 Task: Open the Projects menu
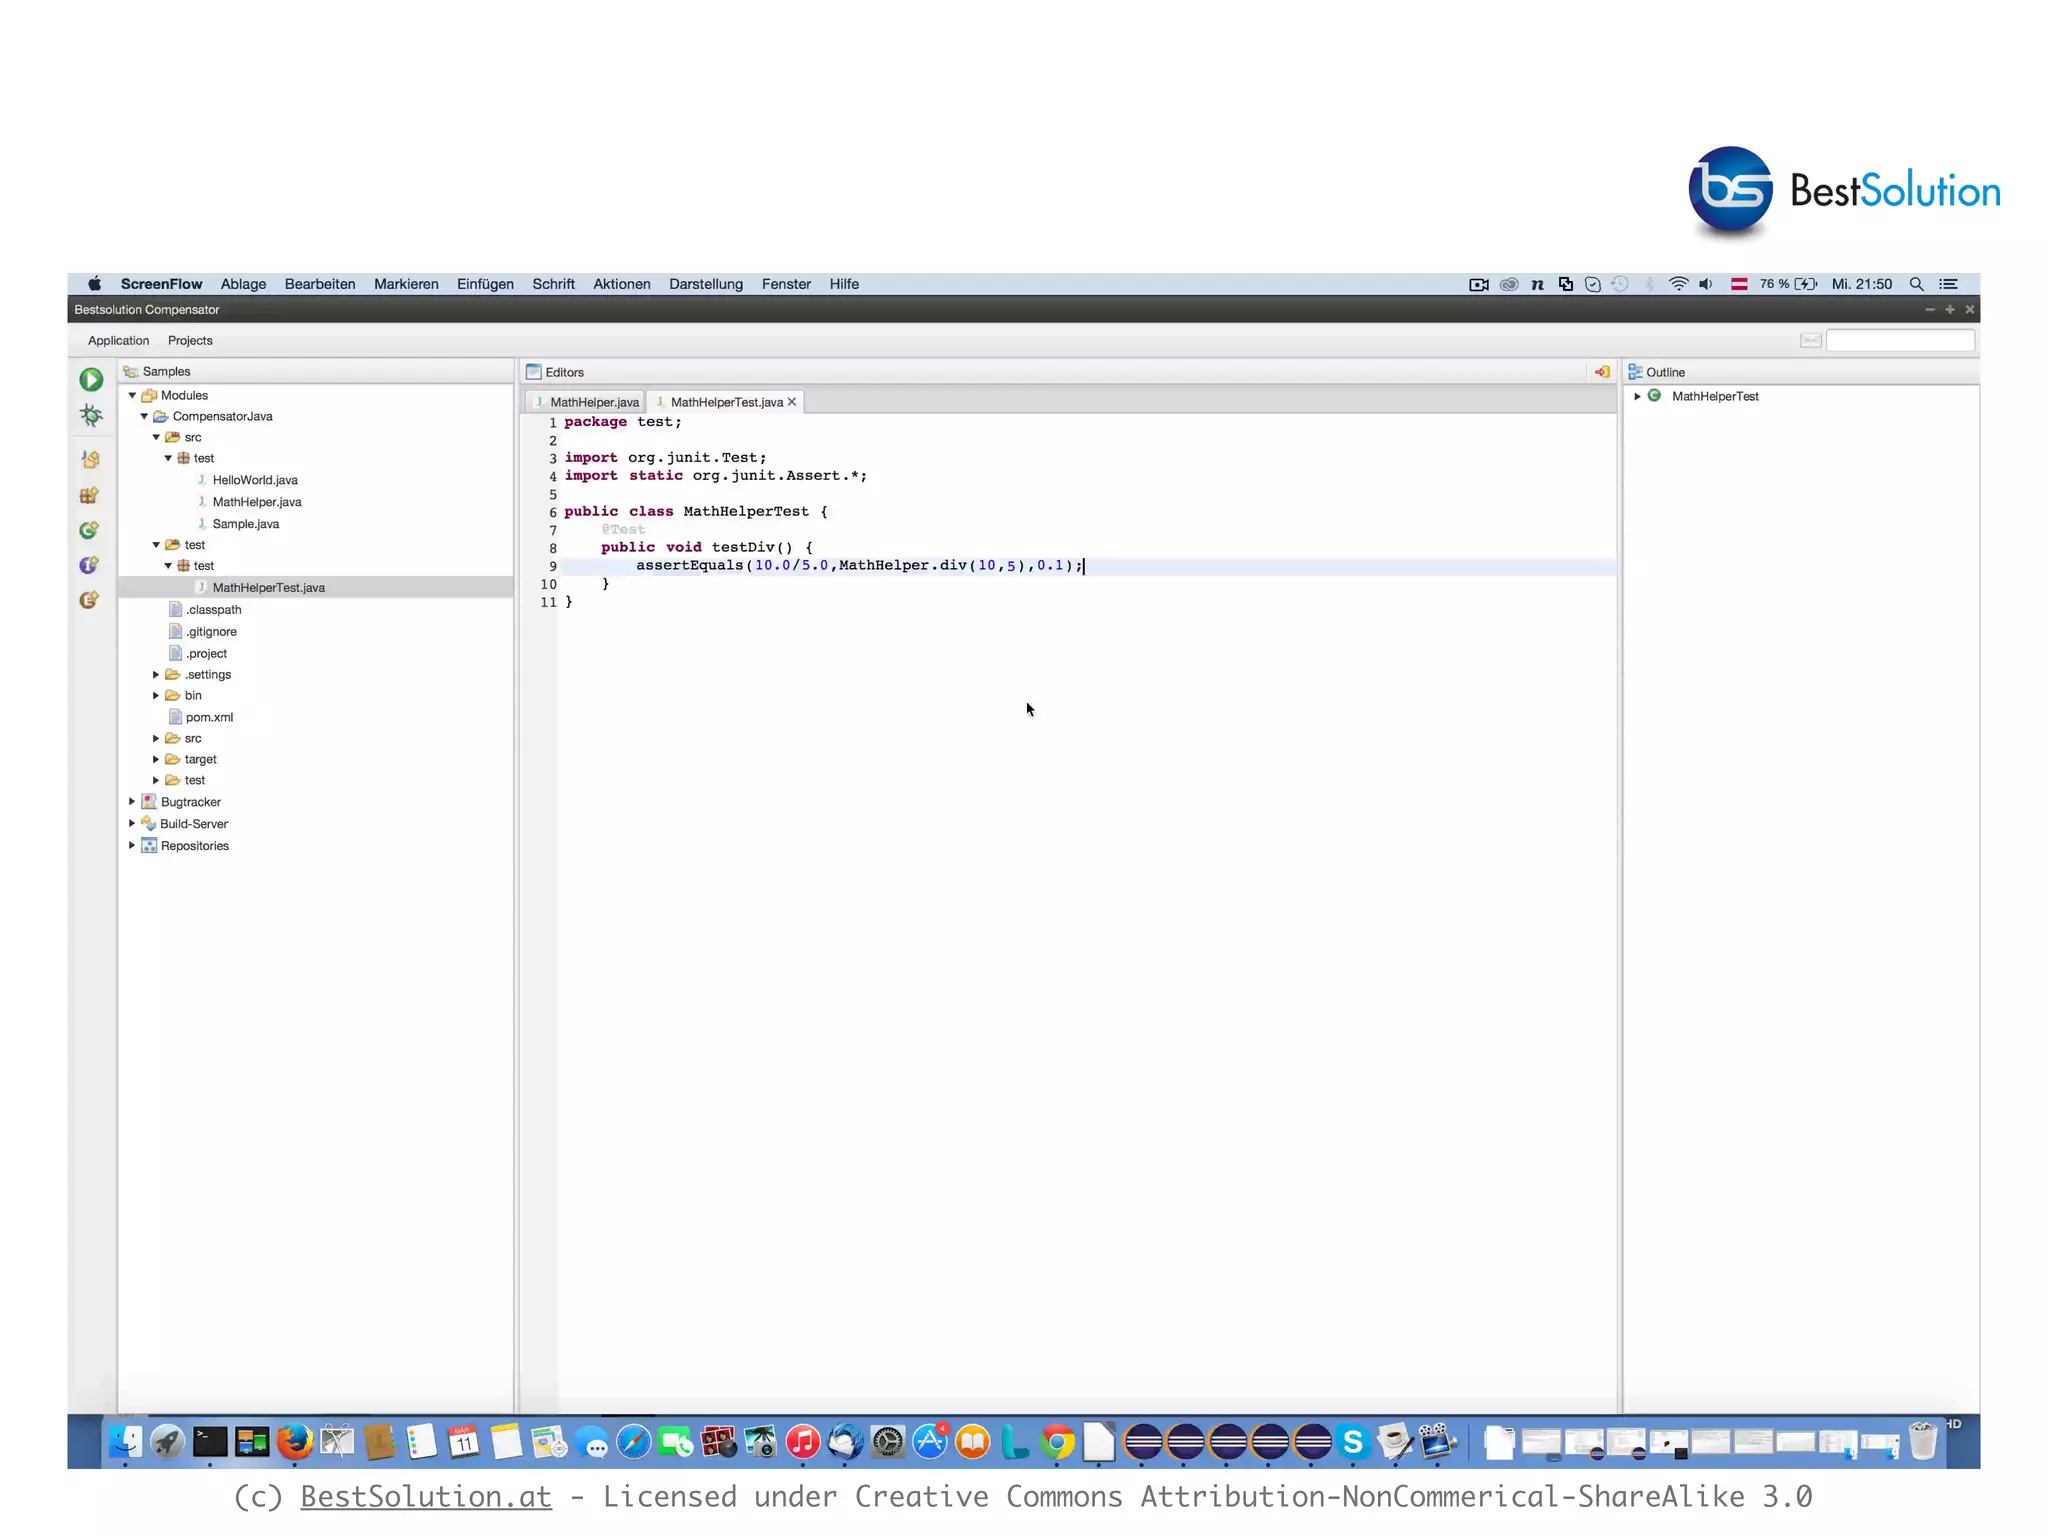pyautogui.click(x=190, y=341)
